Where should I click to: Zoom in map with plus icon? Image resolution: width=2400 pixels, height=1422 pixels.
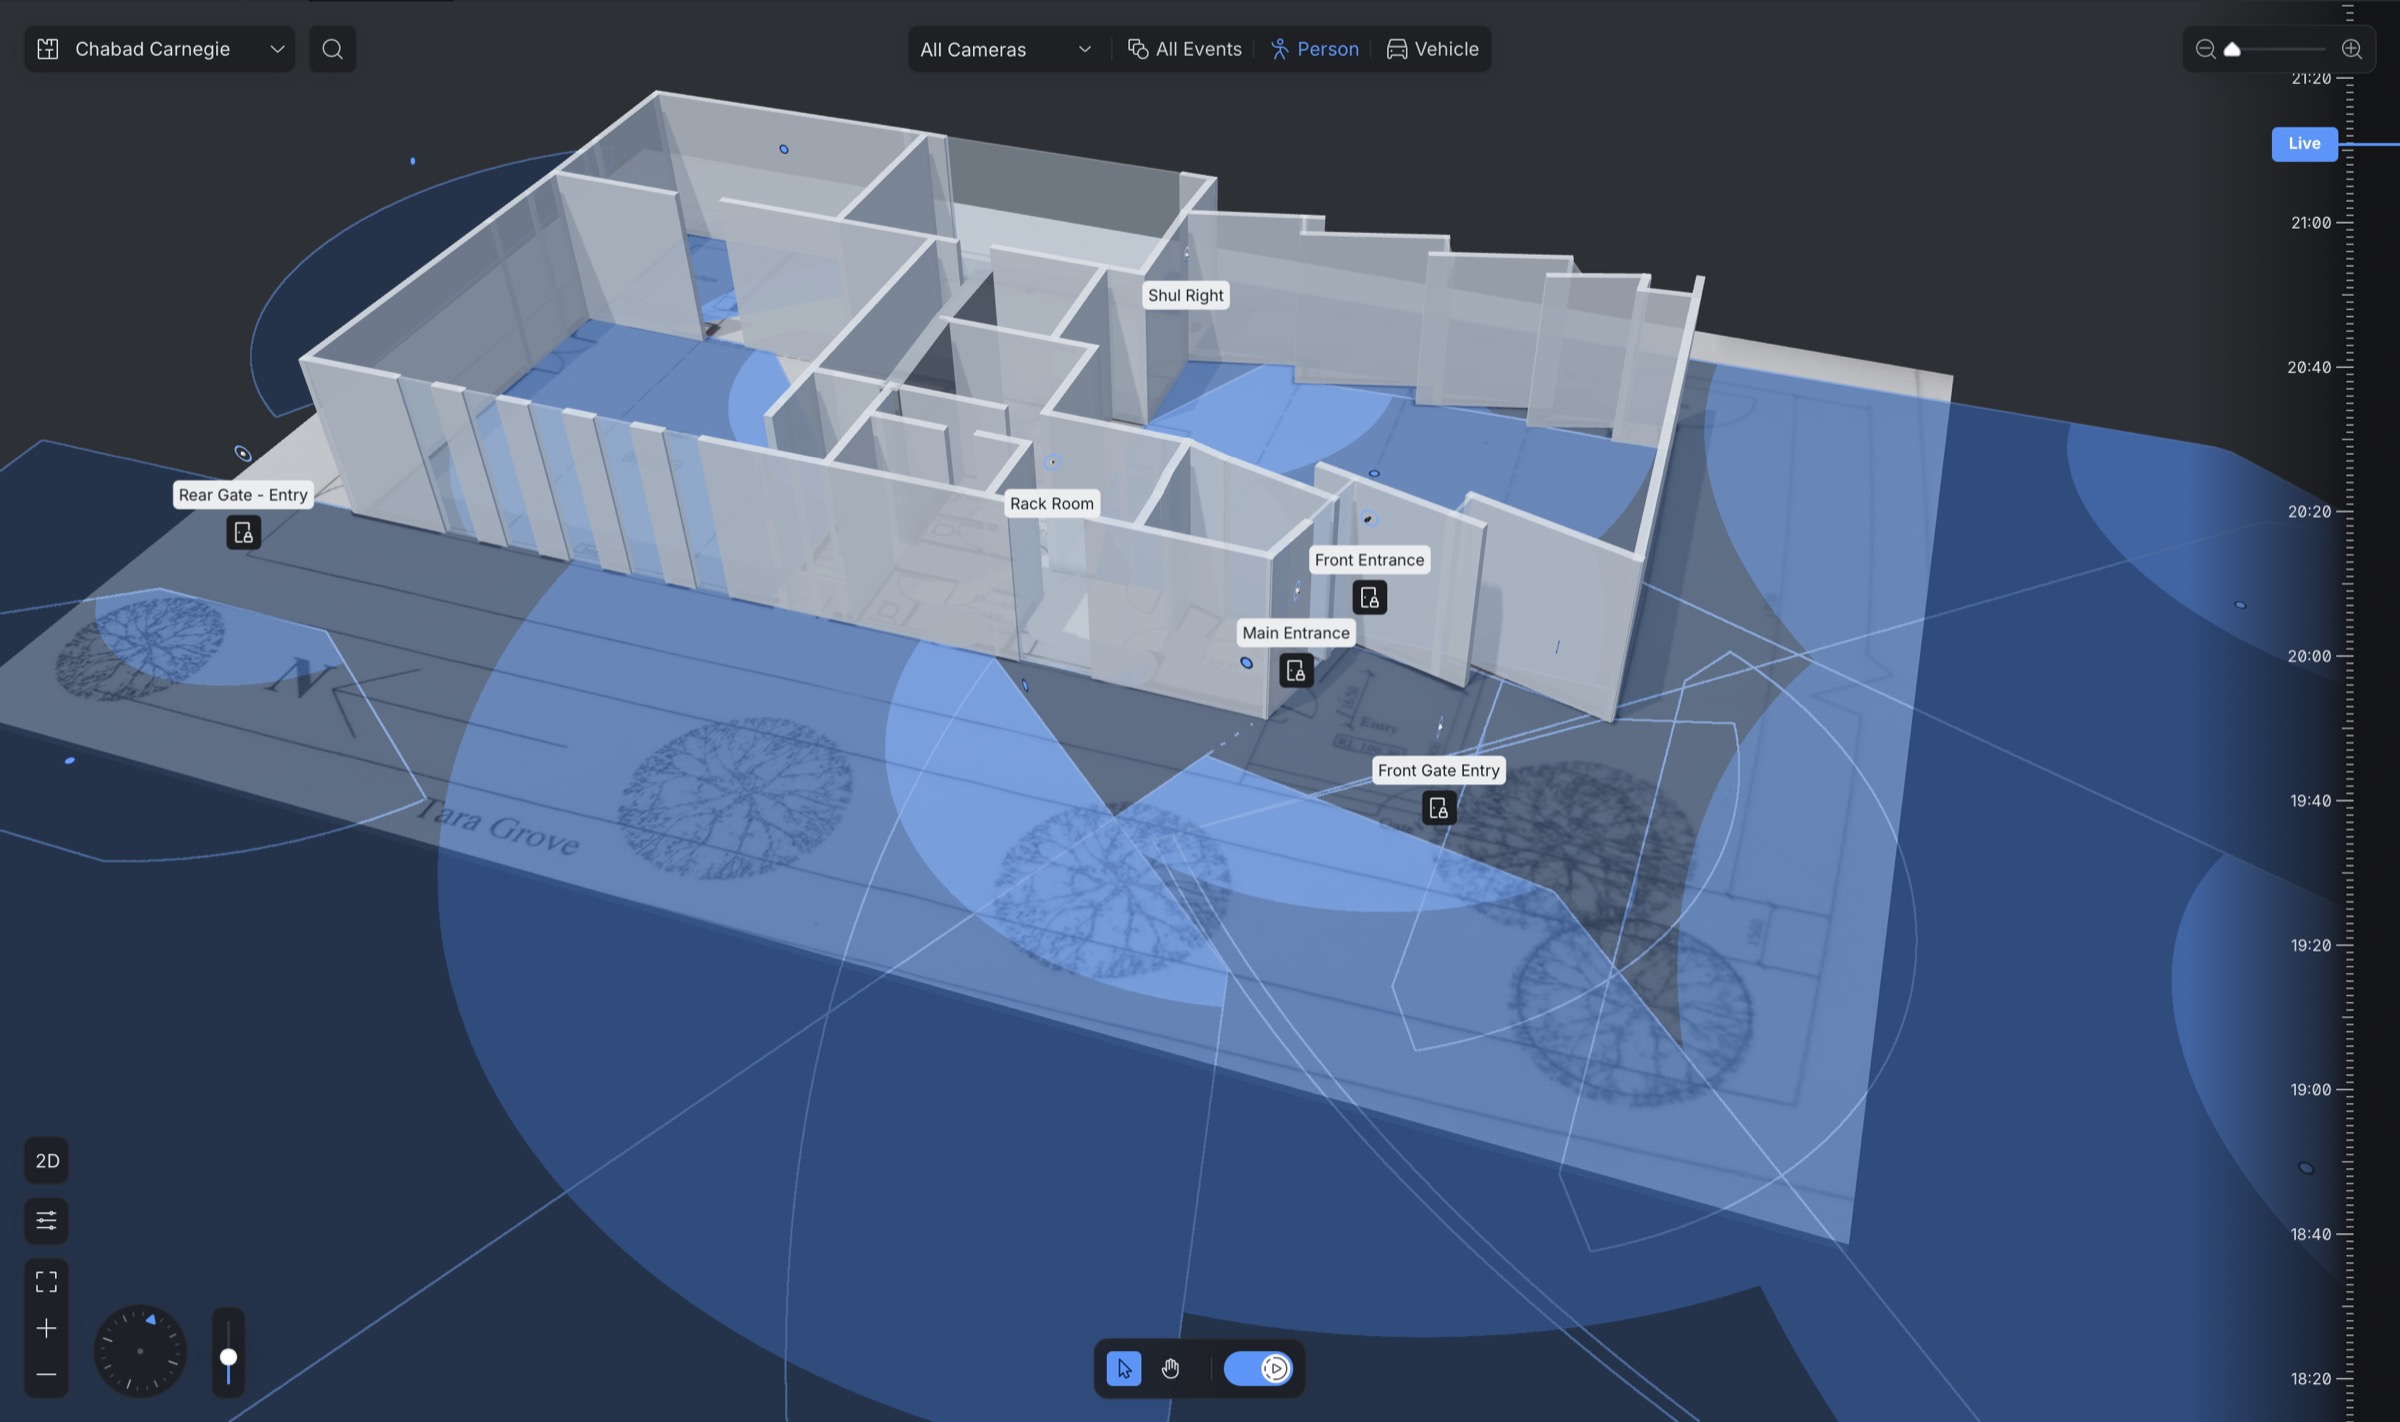click(x=46, y=1328)
